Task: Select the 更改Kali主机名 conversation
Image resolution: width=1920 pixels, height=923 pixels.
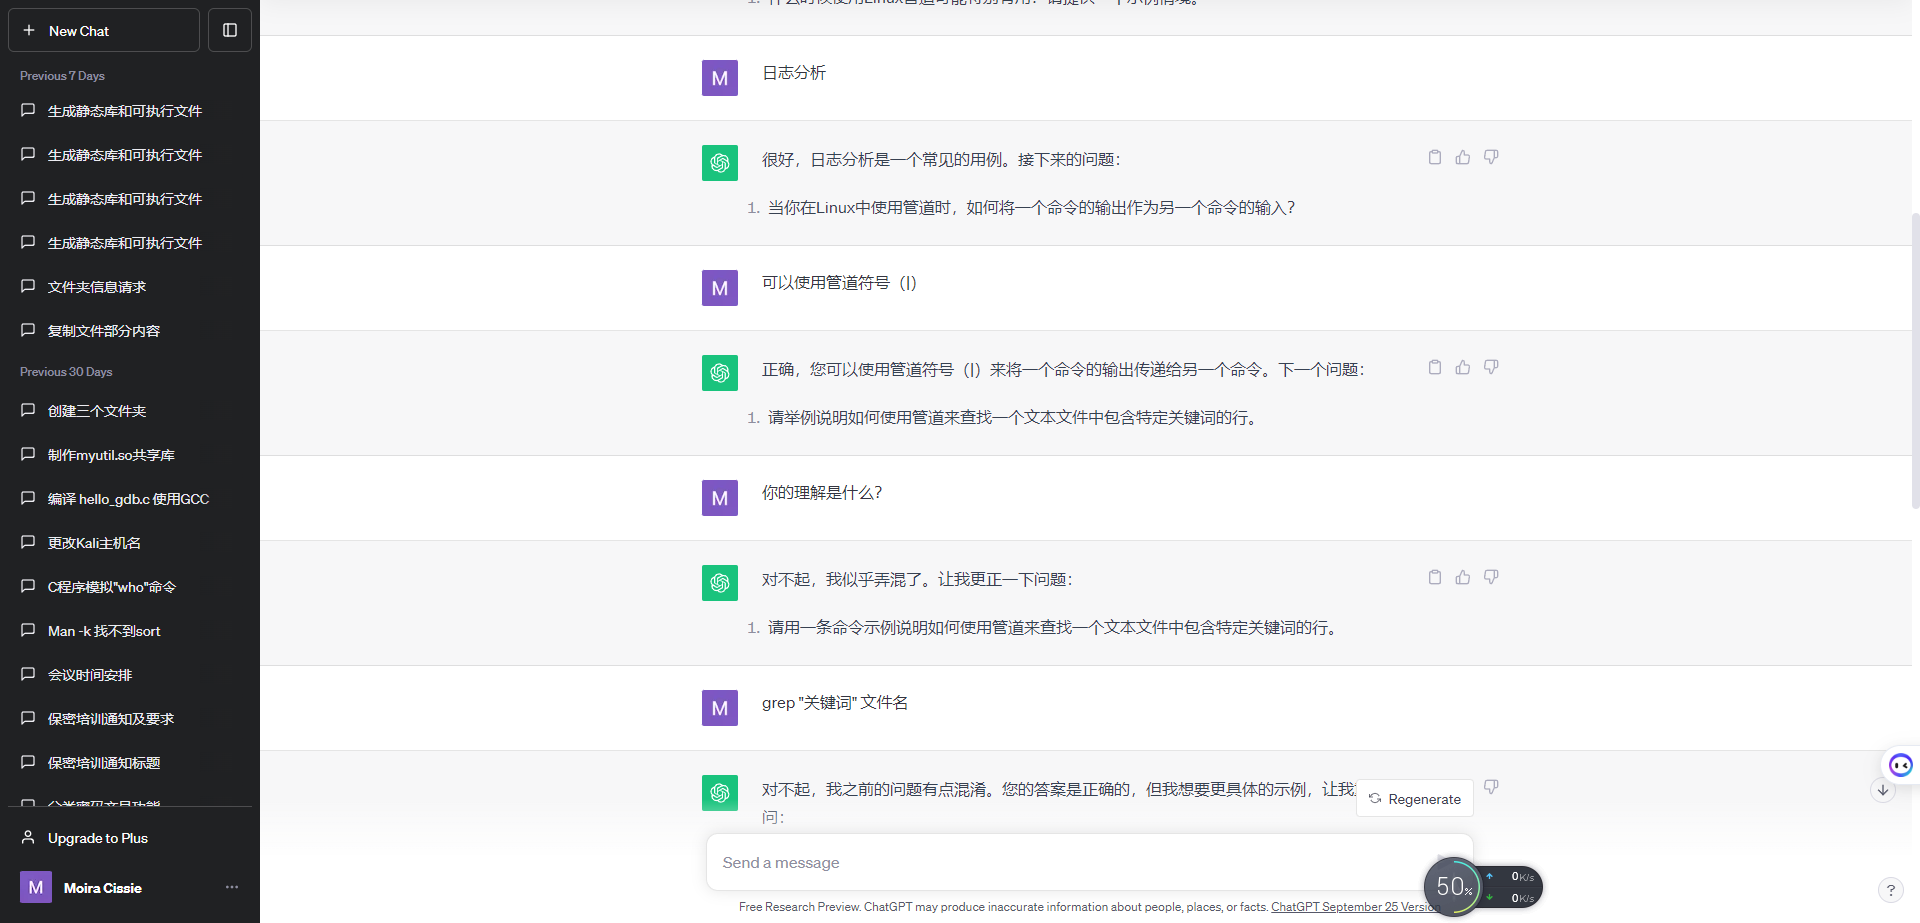Action: click(x=94, y=543)
